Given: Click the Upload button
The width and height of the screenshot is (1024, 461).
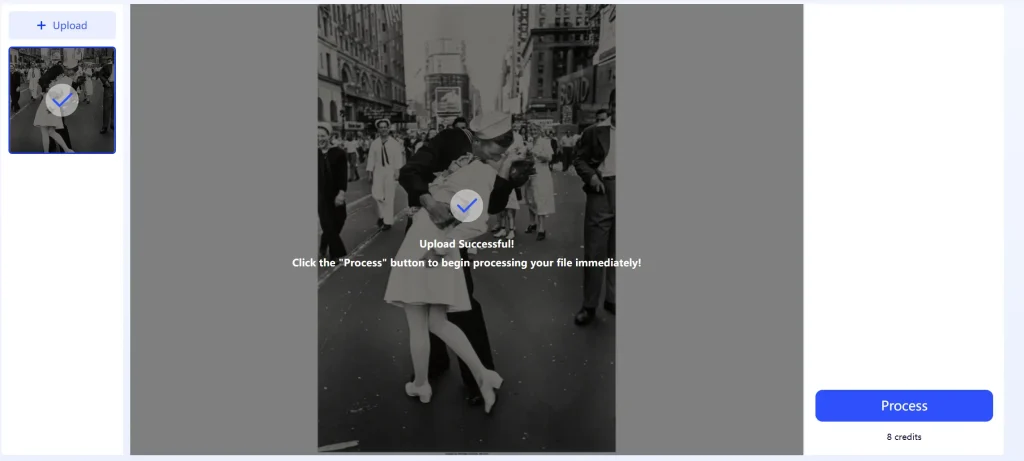Looking at the screenshot, I should [62, 25].
